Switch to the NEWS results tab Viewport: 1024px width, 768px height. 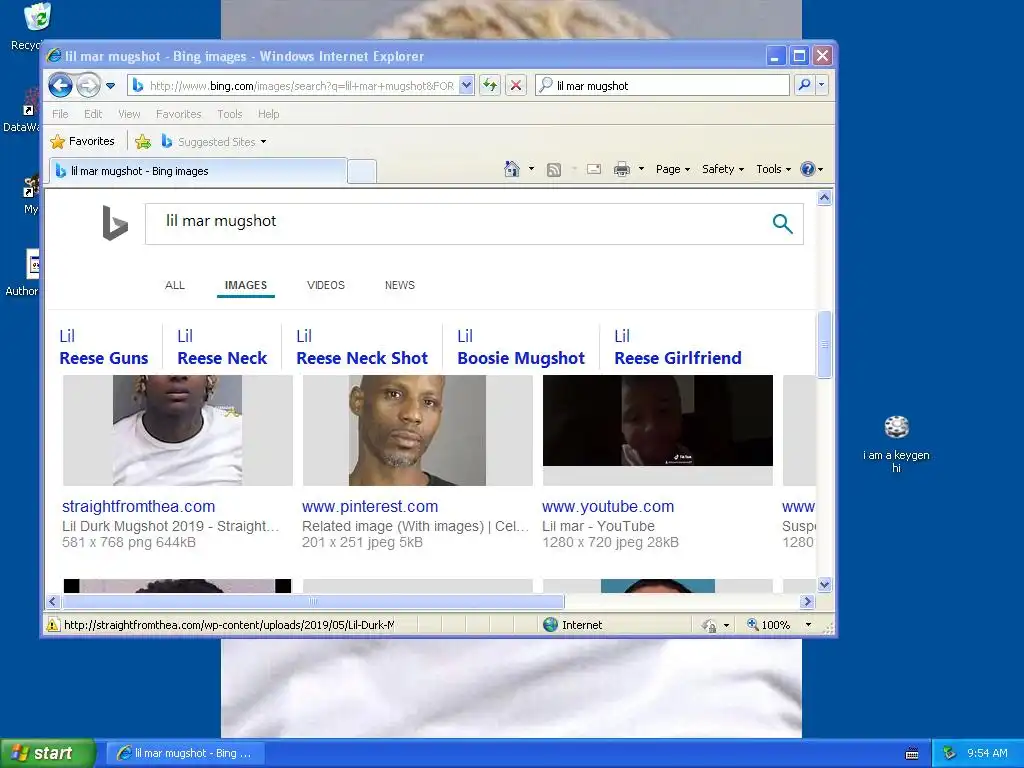[x=400, y=285]
